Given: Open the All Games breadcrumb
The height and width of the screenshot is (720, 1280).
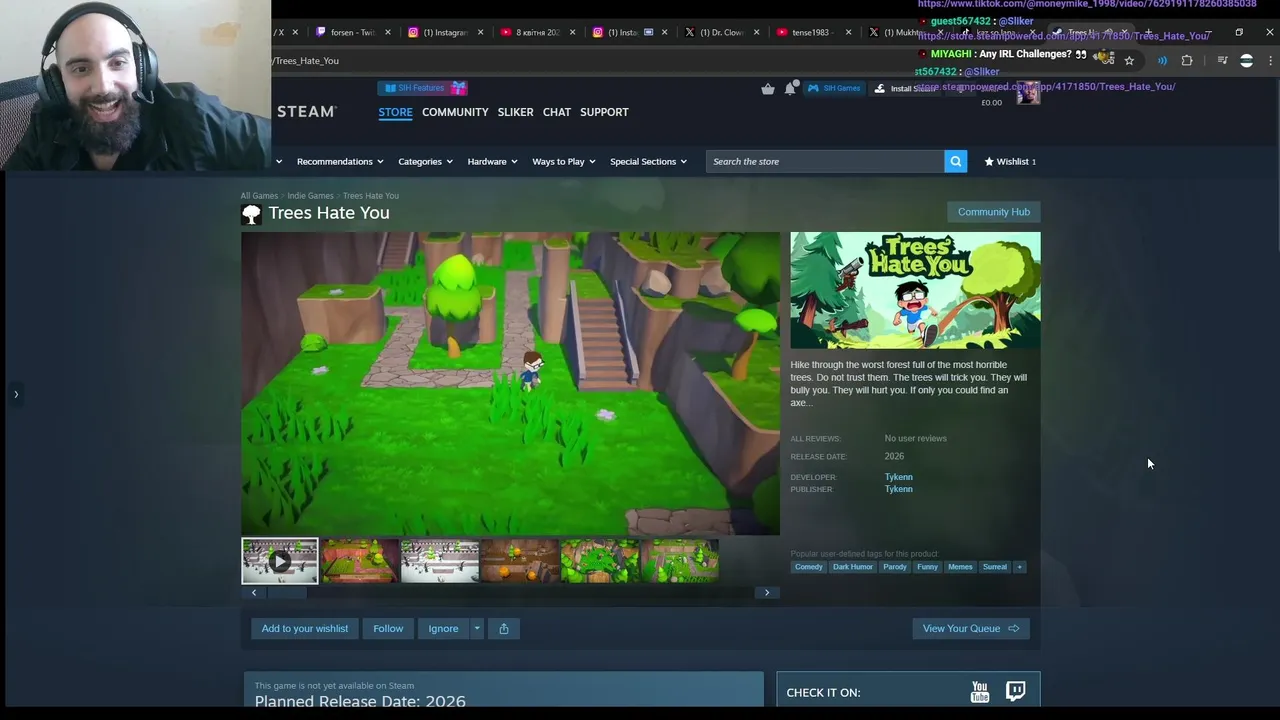Looking at the screenshot, I should [259, 196].
